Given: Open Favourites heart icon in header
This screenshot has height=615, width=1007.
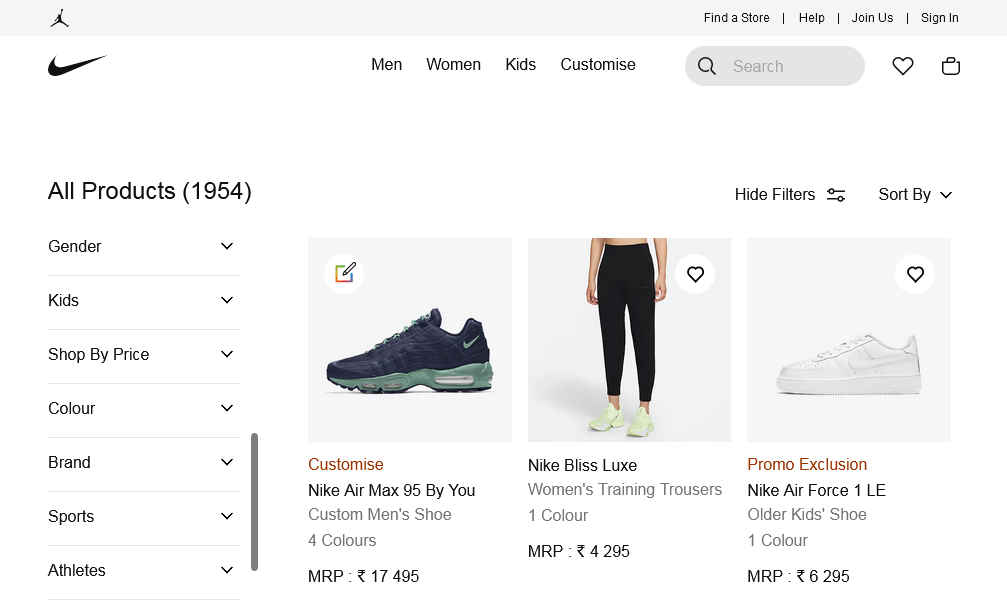Looking at the screenshot, I should pos(903,66).
